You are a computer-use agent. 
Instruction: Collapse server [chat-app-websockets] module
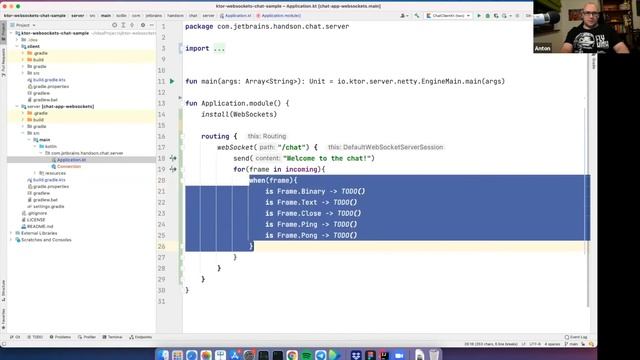coord(17,107)
